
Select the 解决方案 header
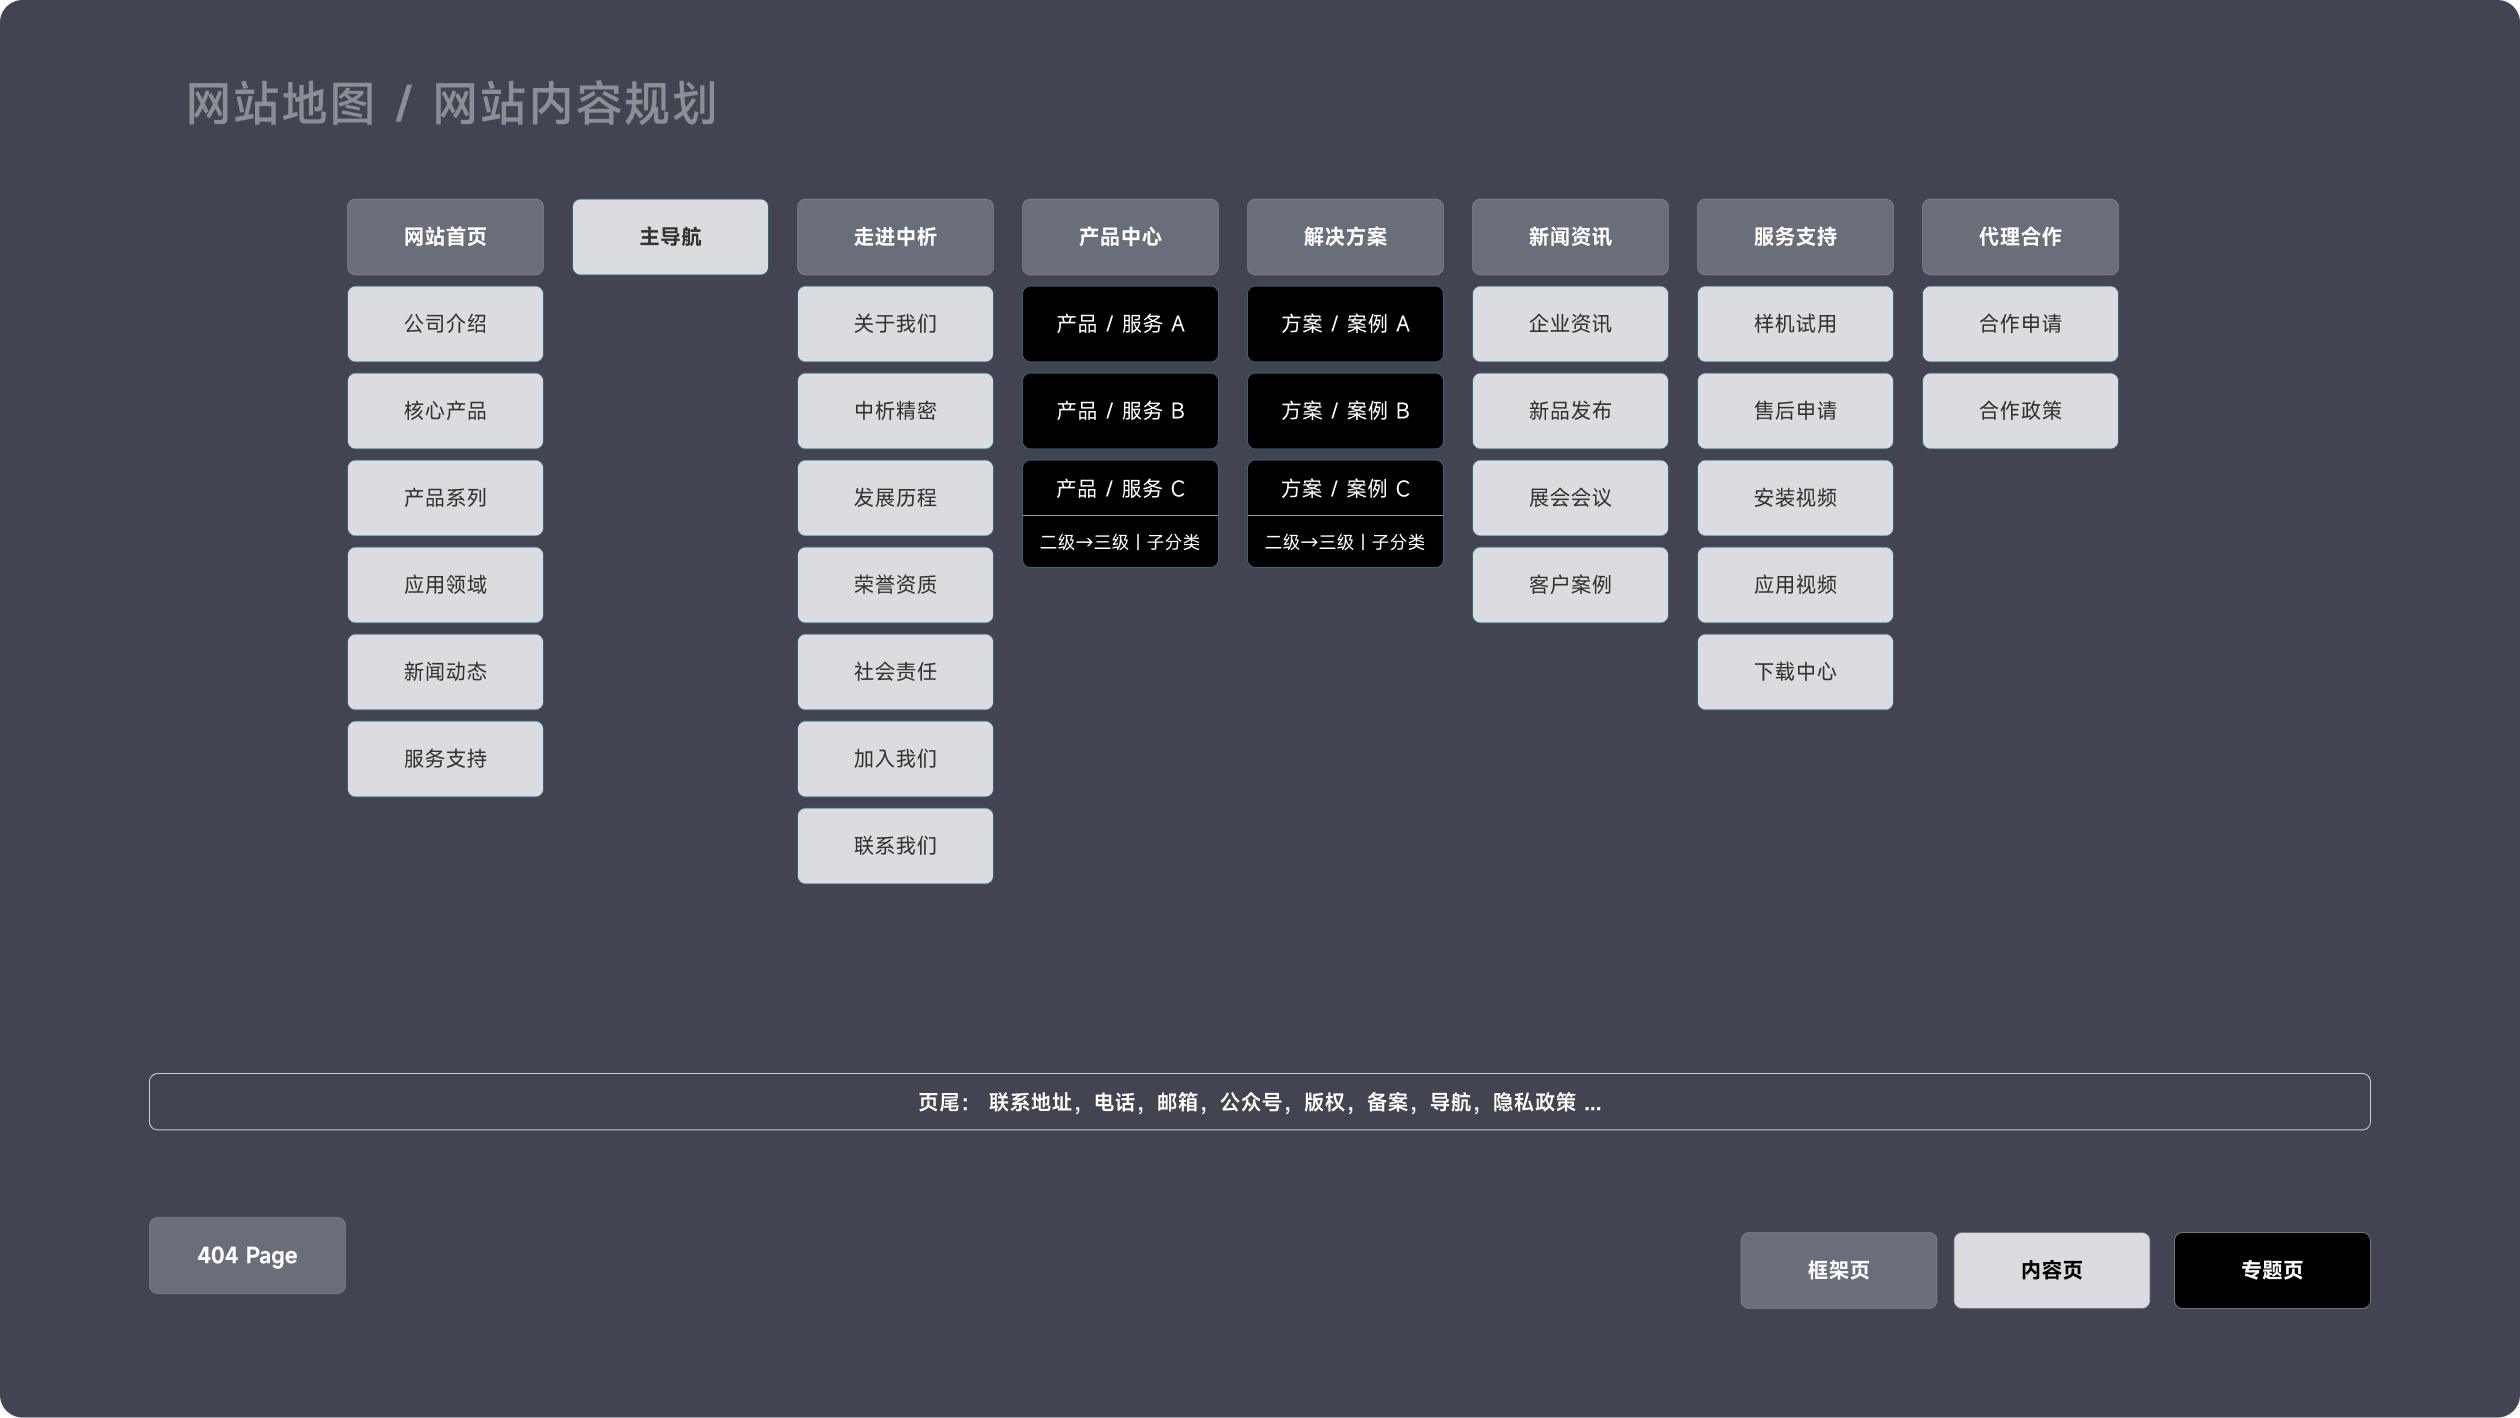pos(1345,237)
